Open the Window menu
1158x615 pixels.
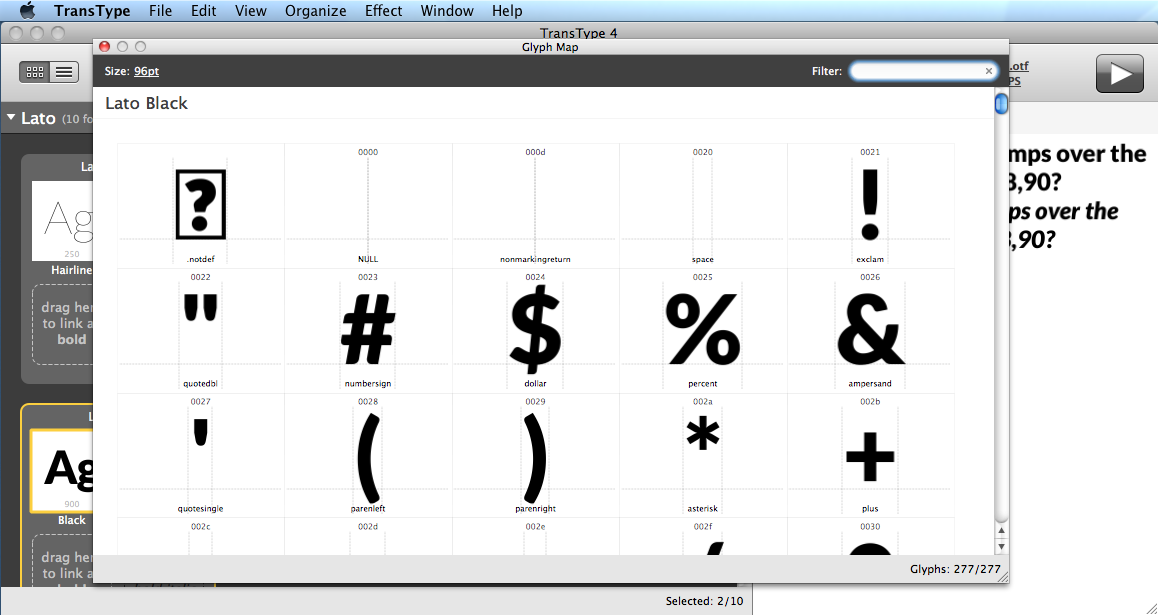[x=447, y=10]
